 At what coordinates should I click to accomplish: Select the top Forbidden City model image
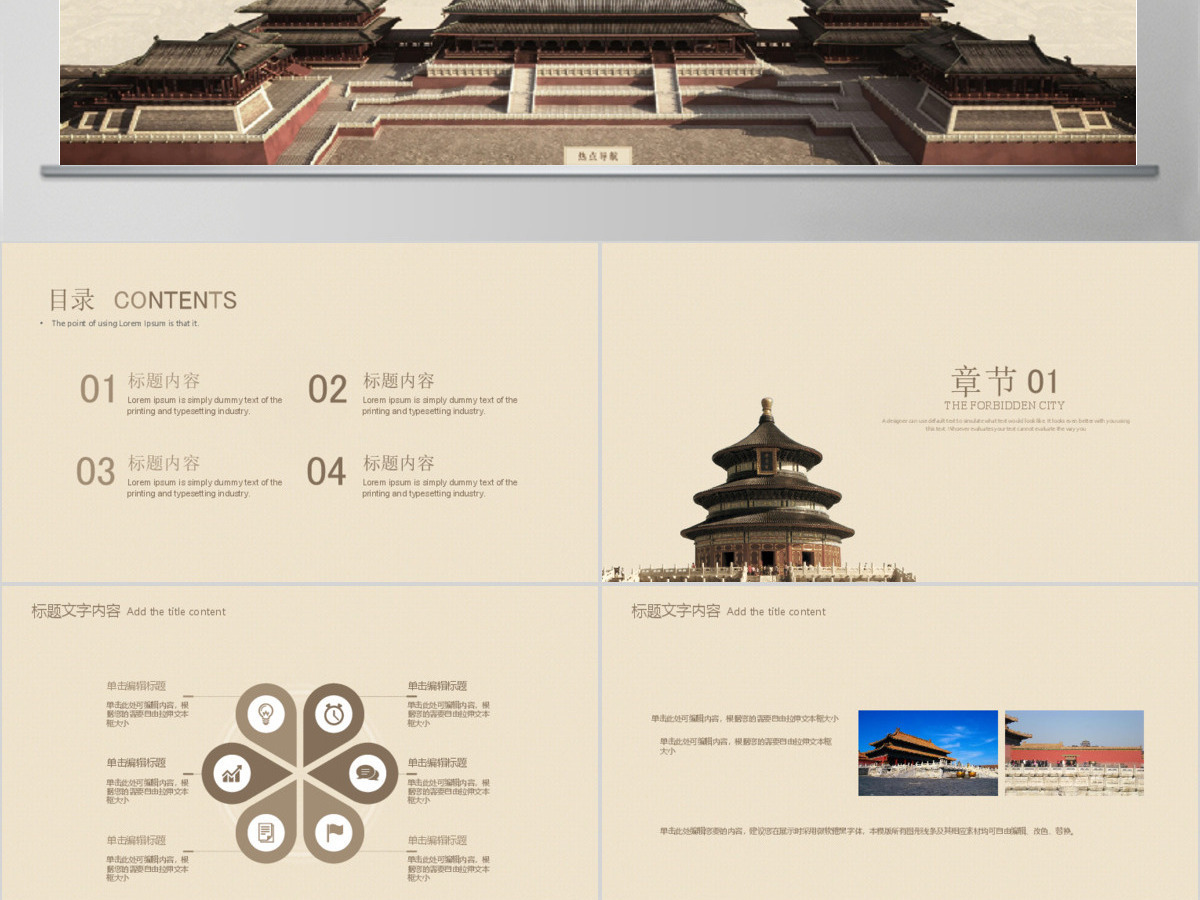(x=598, y=82)
